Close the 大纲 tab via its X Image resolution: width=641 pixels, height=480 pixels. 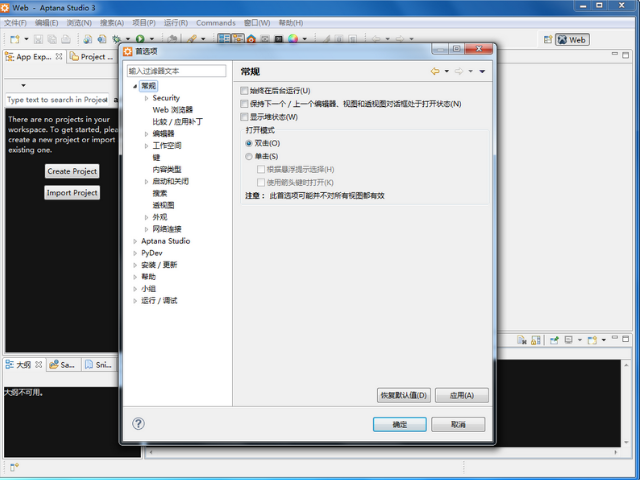click(x=38, y=364)
